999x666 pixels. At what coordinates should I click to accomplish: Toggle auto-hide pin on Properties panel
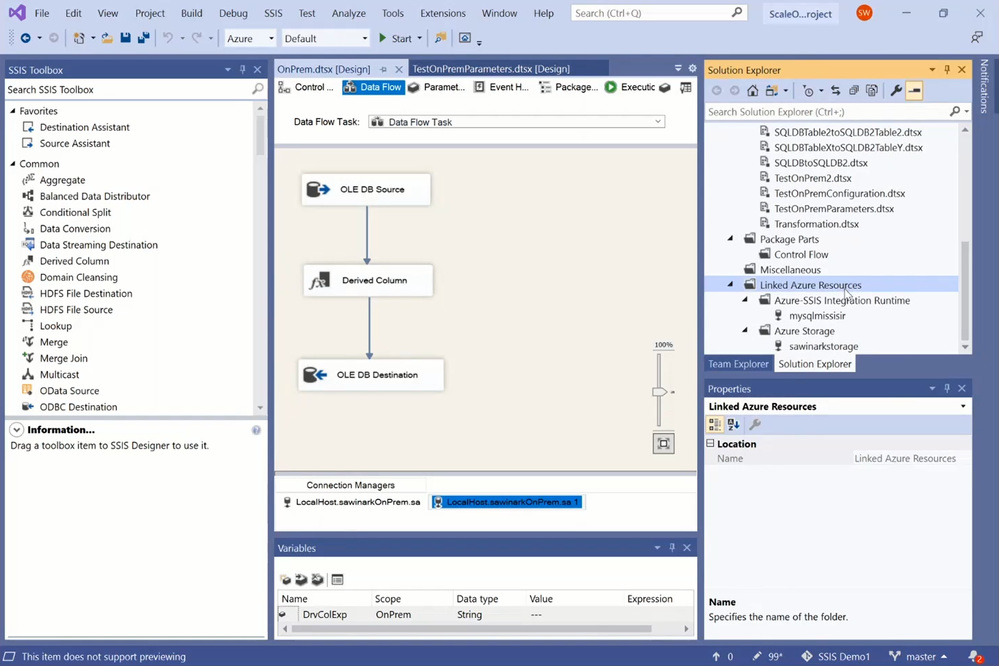click(947, 388)
